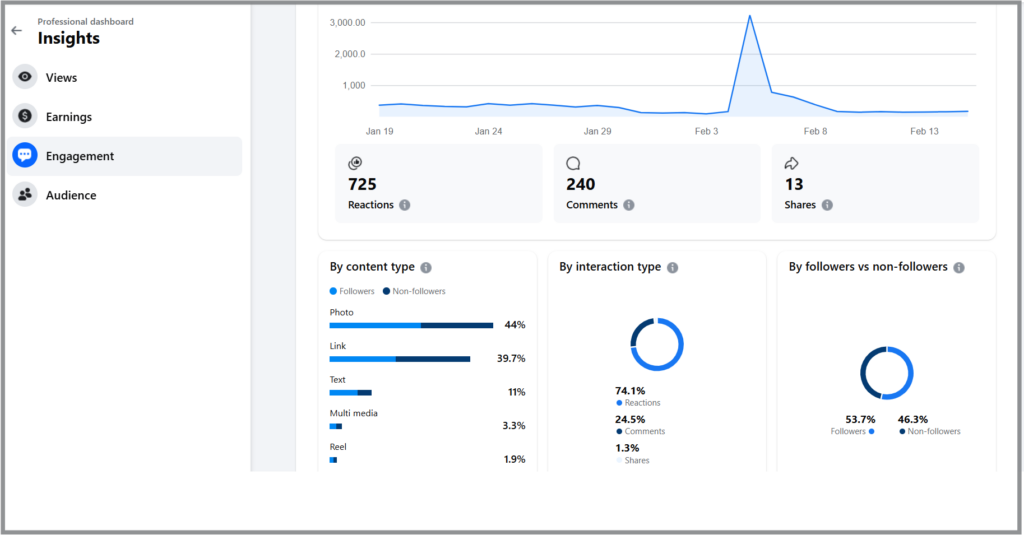The width and height of the screenshot is (1024, 535).
Task: Click the Views eye icon
Action: (x=25, y=77)
